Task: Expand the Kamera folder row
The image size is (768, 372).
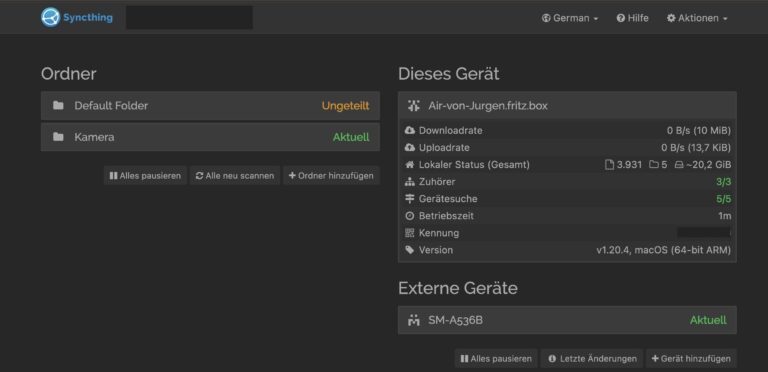Action: coord(210,137)
